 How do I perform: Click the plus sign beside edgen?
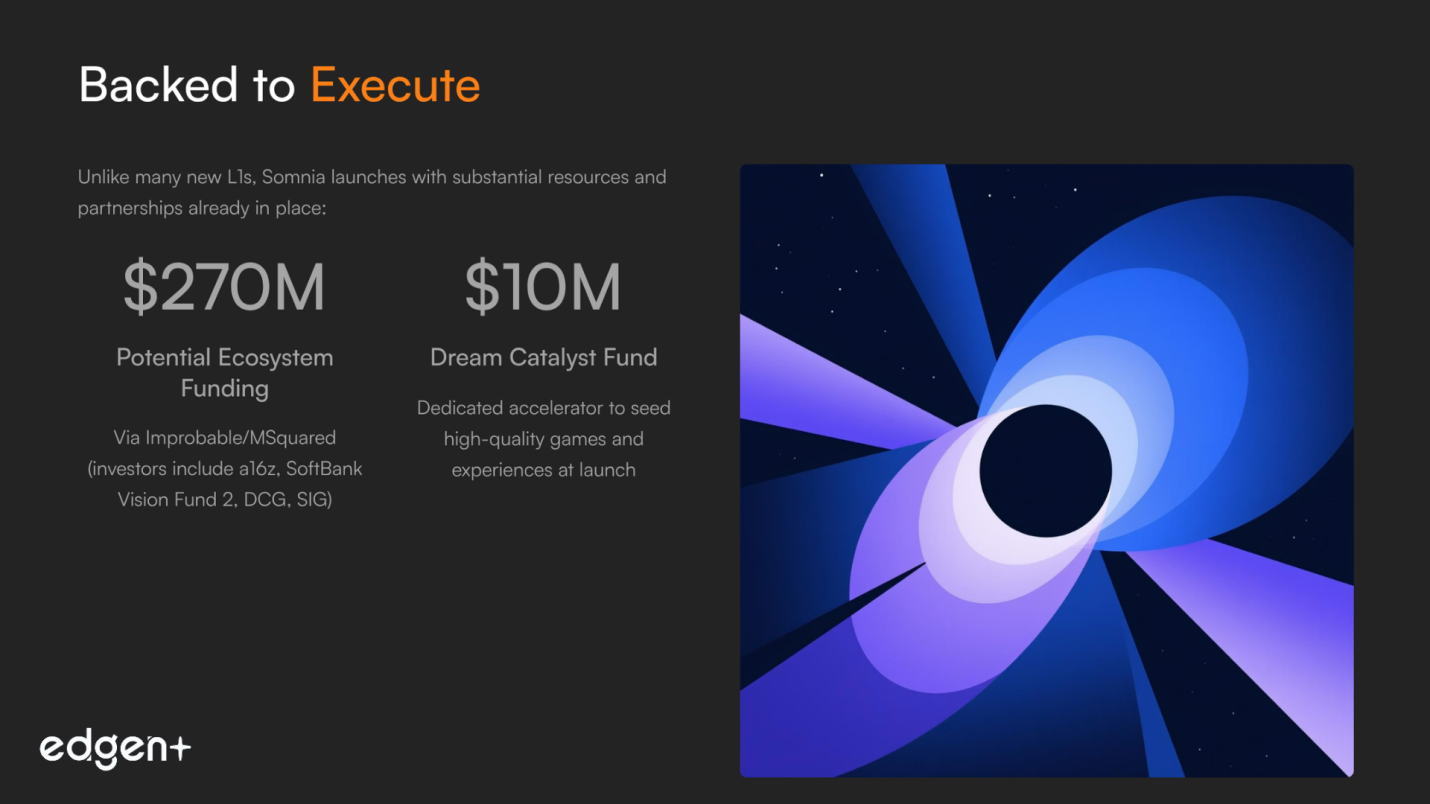pos(179,747)
